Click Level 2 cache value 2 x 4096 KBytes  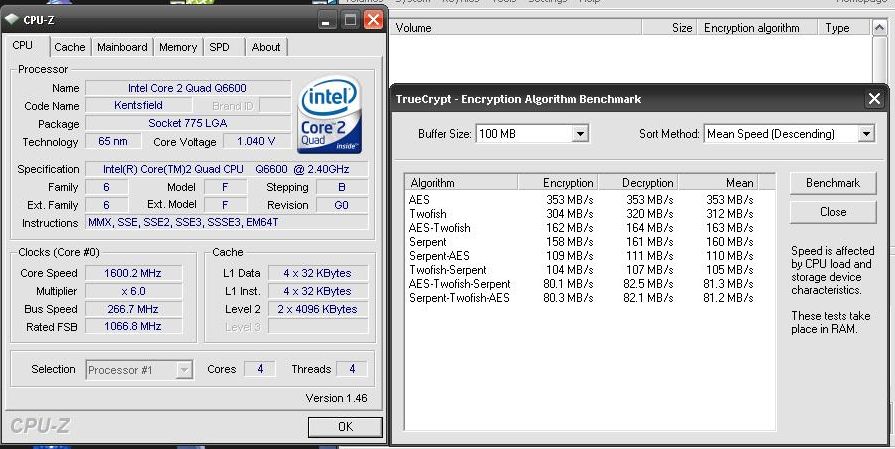318,309
